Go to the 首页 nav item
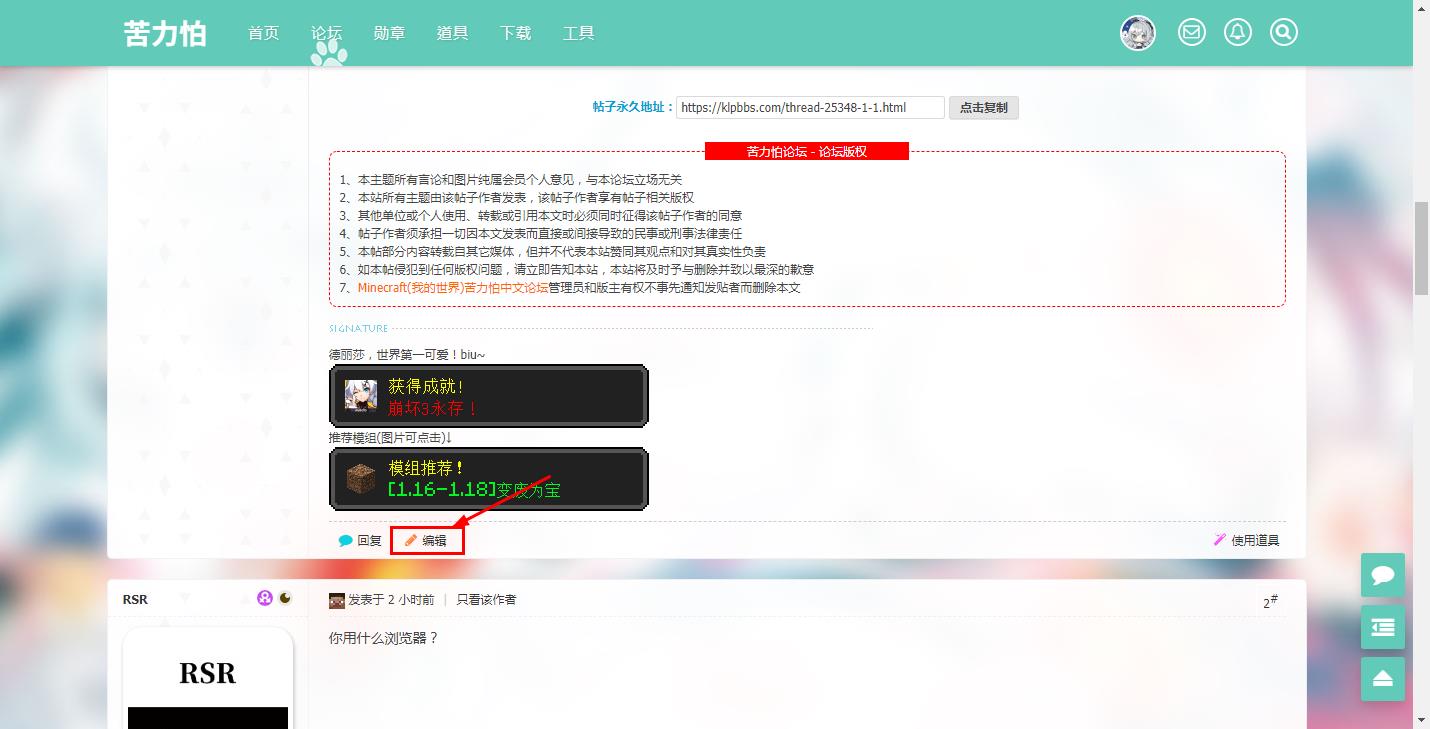1430x729 pixels. click(264, 33)
